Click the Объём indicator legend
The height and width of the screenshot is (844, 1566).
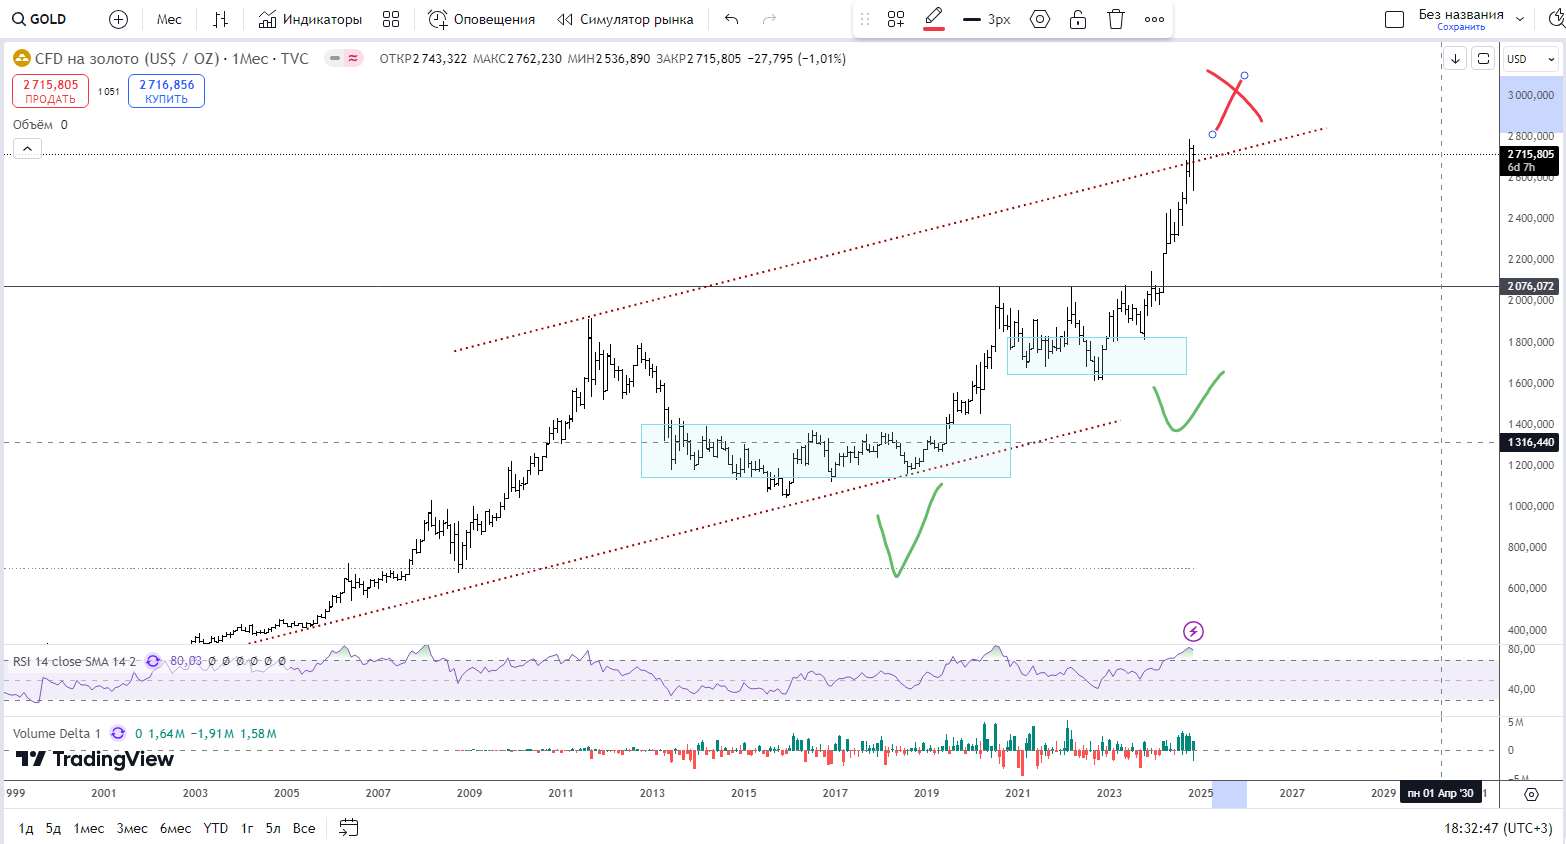click(x=40, y=125)
